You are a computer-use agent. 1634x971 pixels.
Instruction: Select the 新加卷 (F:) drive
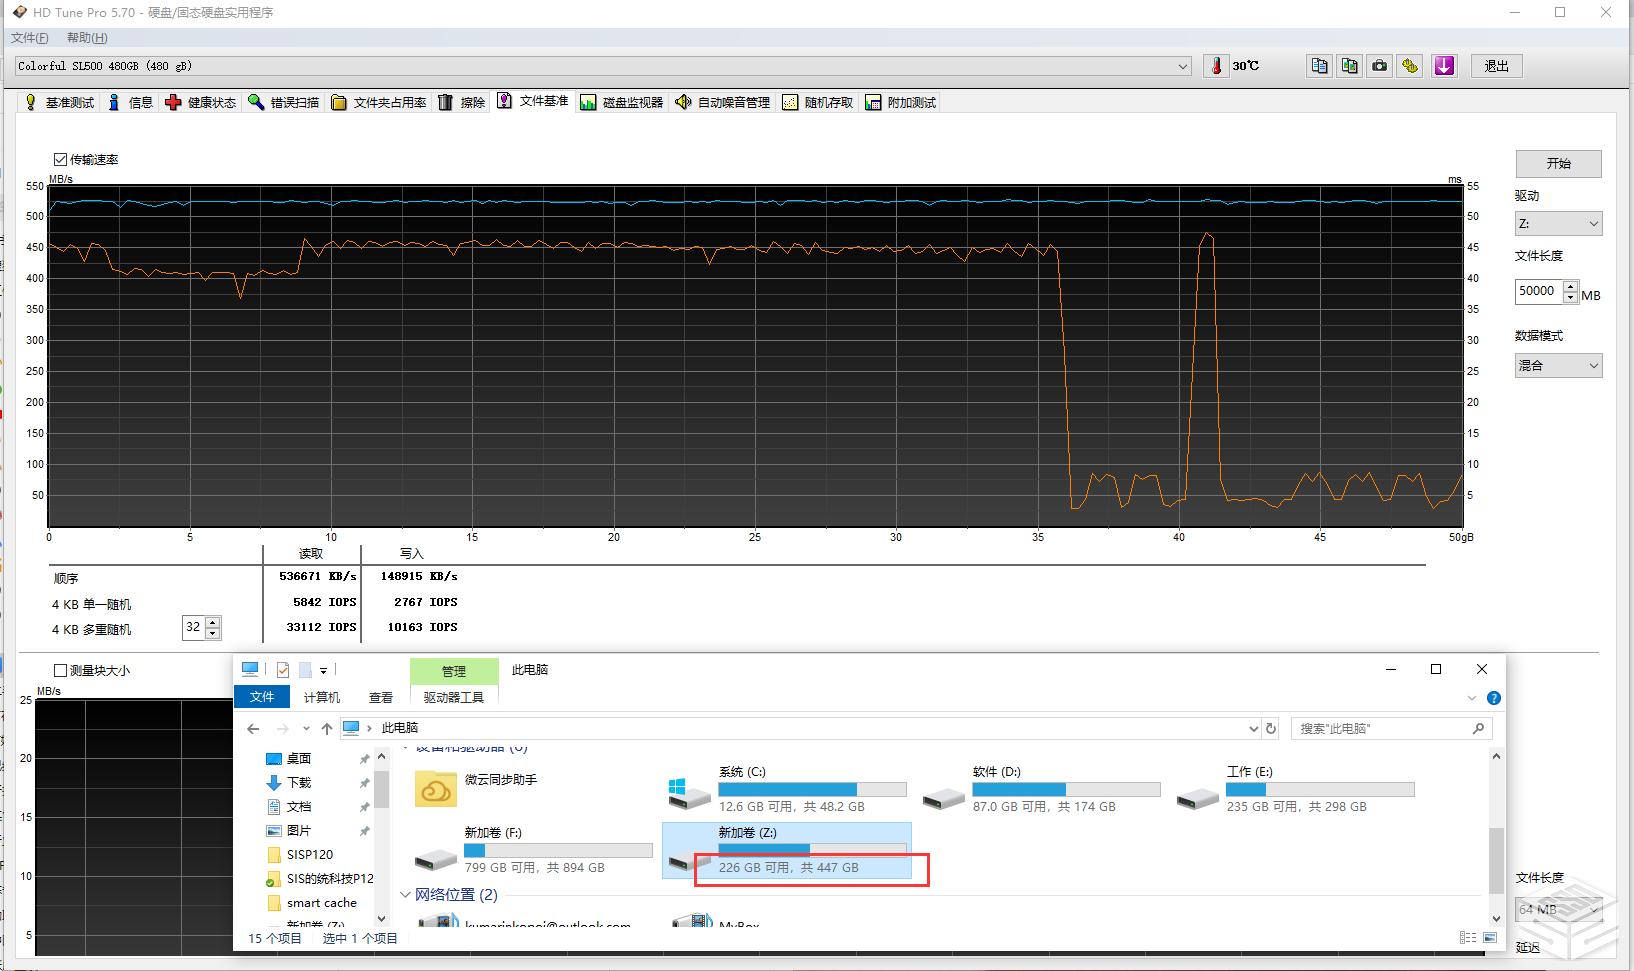click(534, 849)
